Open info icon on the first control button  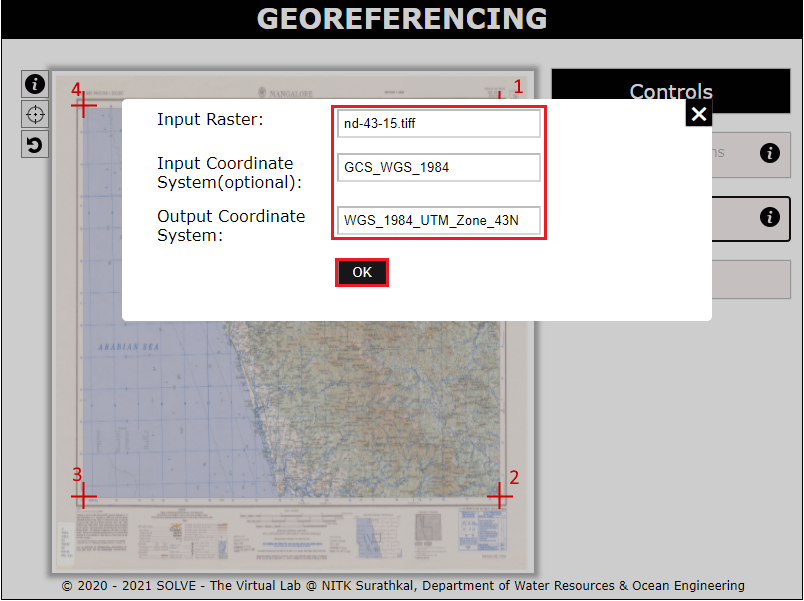[x=769, y=153]
